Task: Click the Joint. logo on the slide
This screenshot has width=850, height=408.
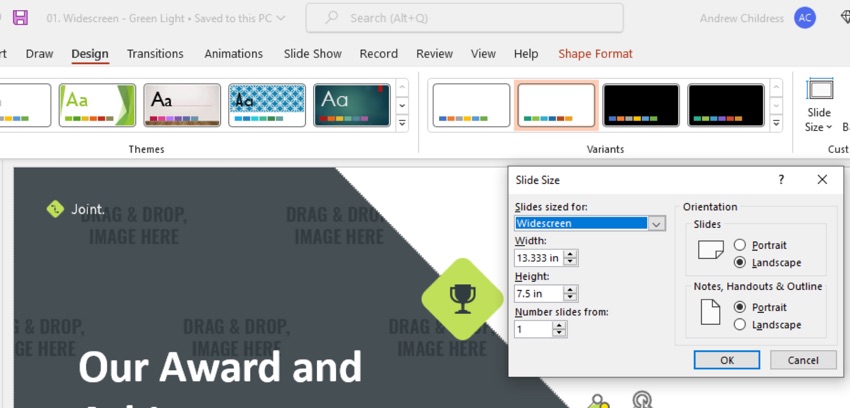Action: (76, 209)
